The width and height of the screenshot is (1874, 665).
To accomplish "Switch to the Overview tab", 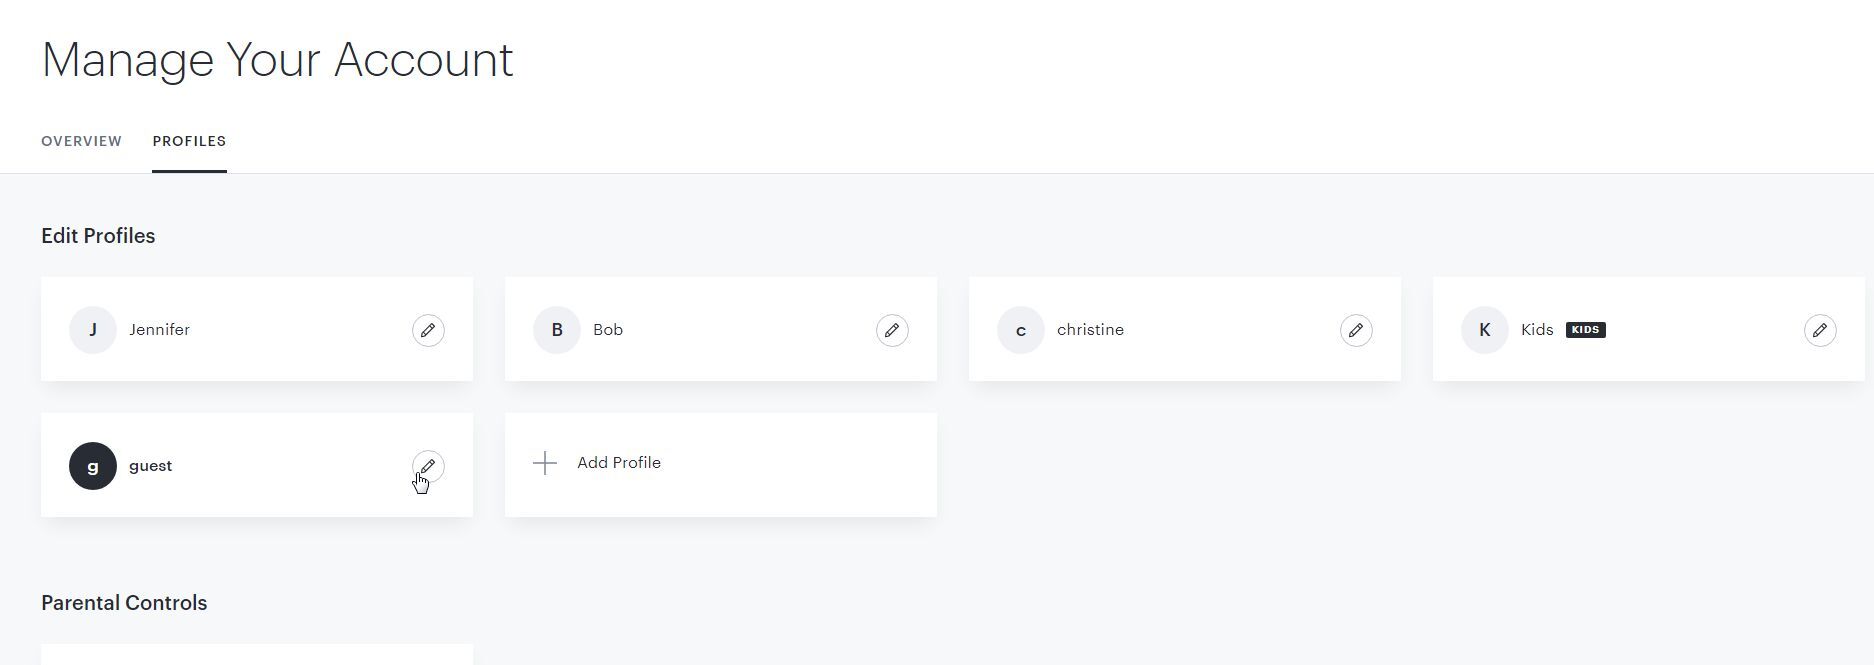I will tap(81, 141).
